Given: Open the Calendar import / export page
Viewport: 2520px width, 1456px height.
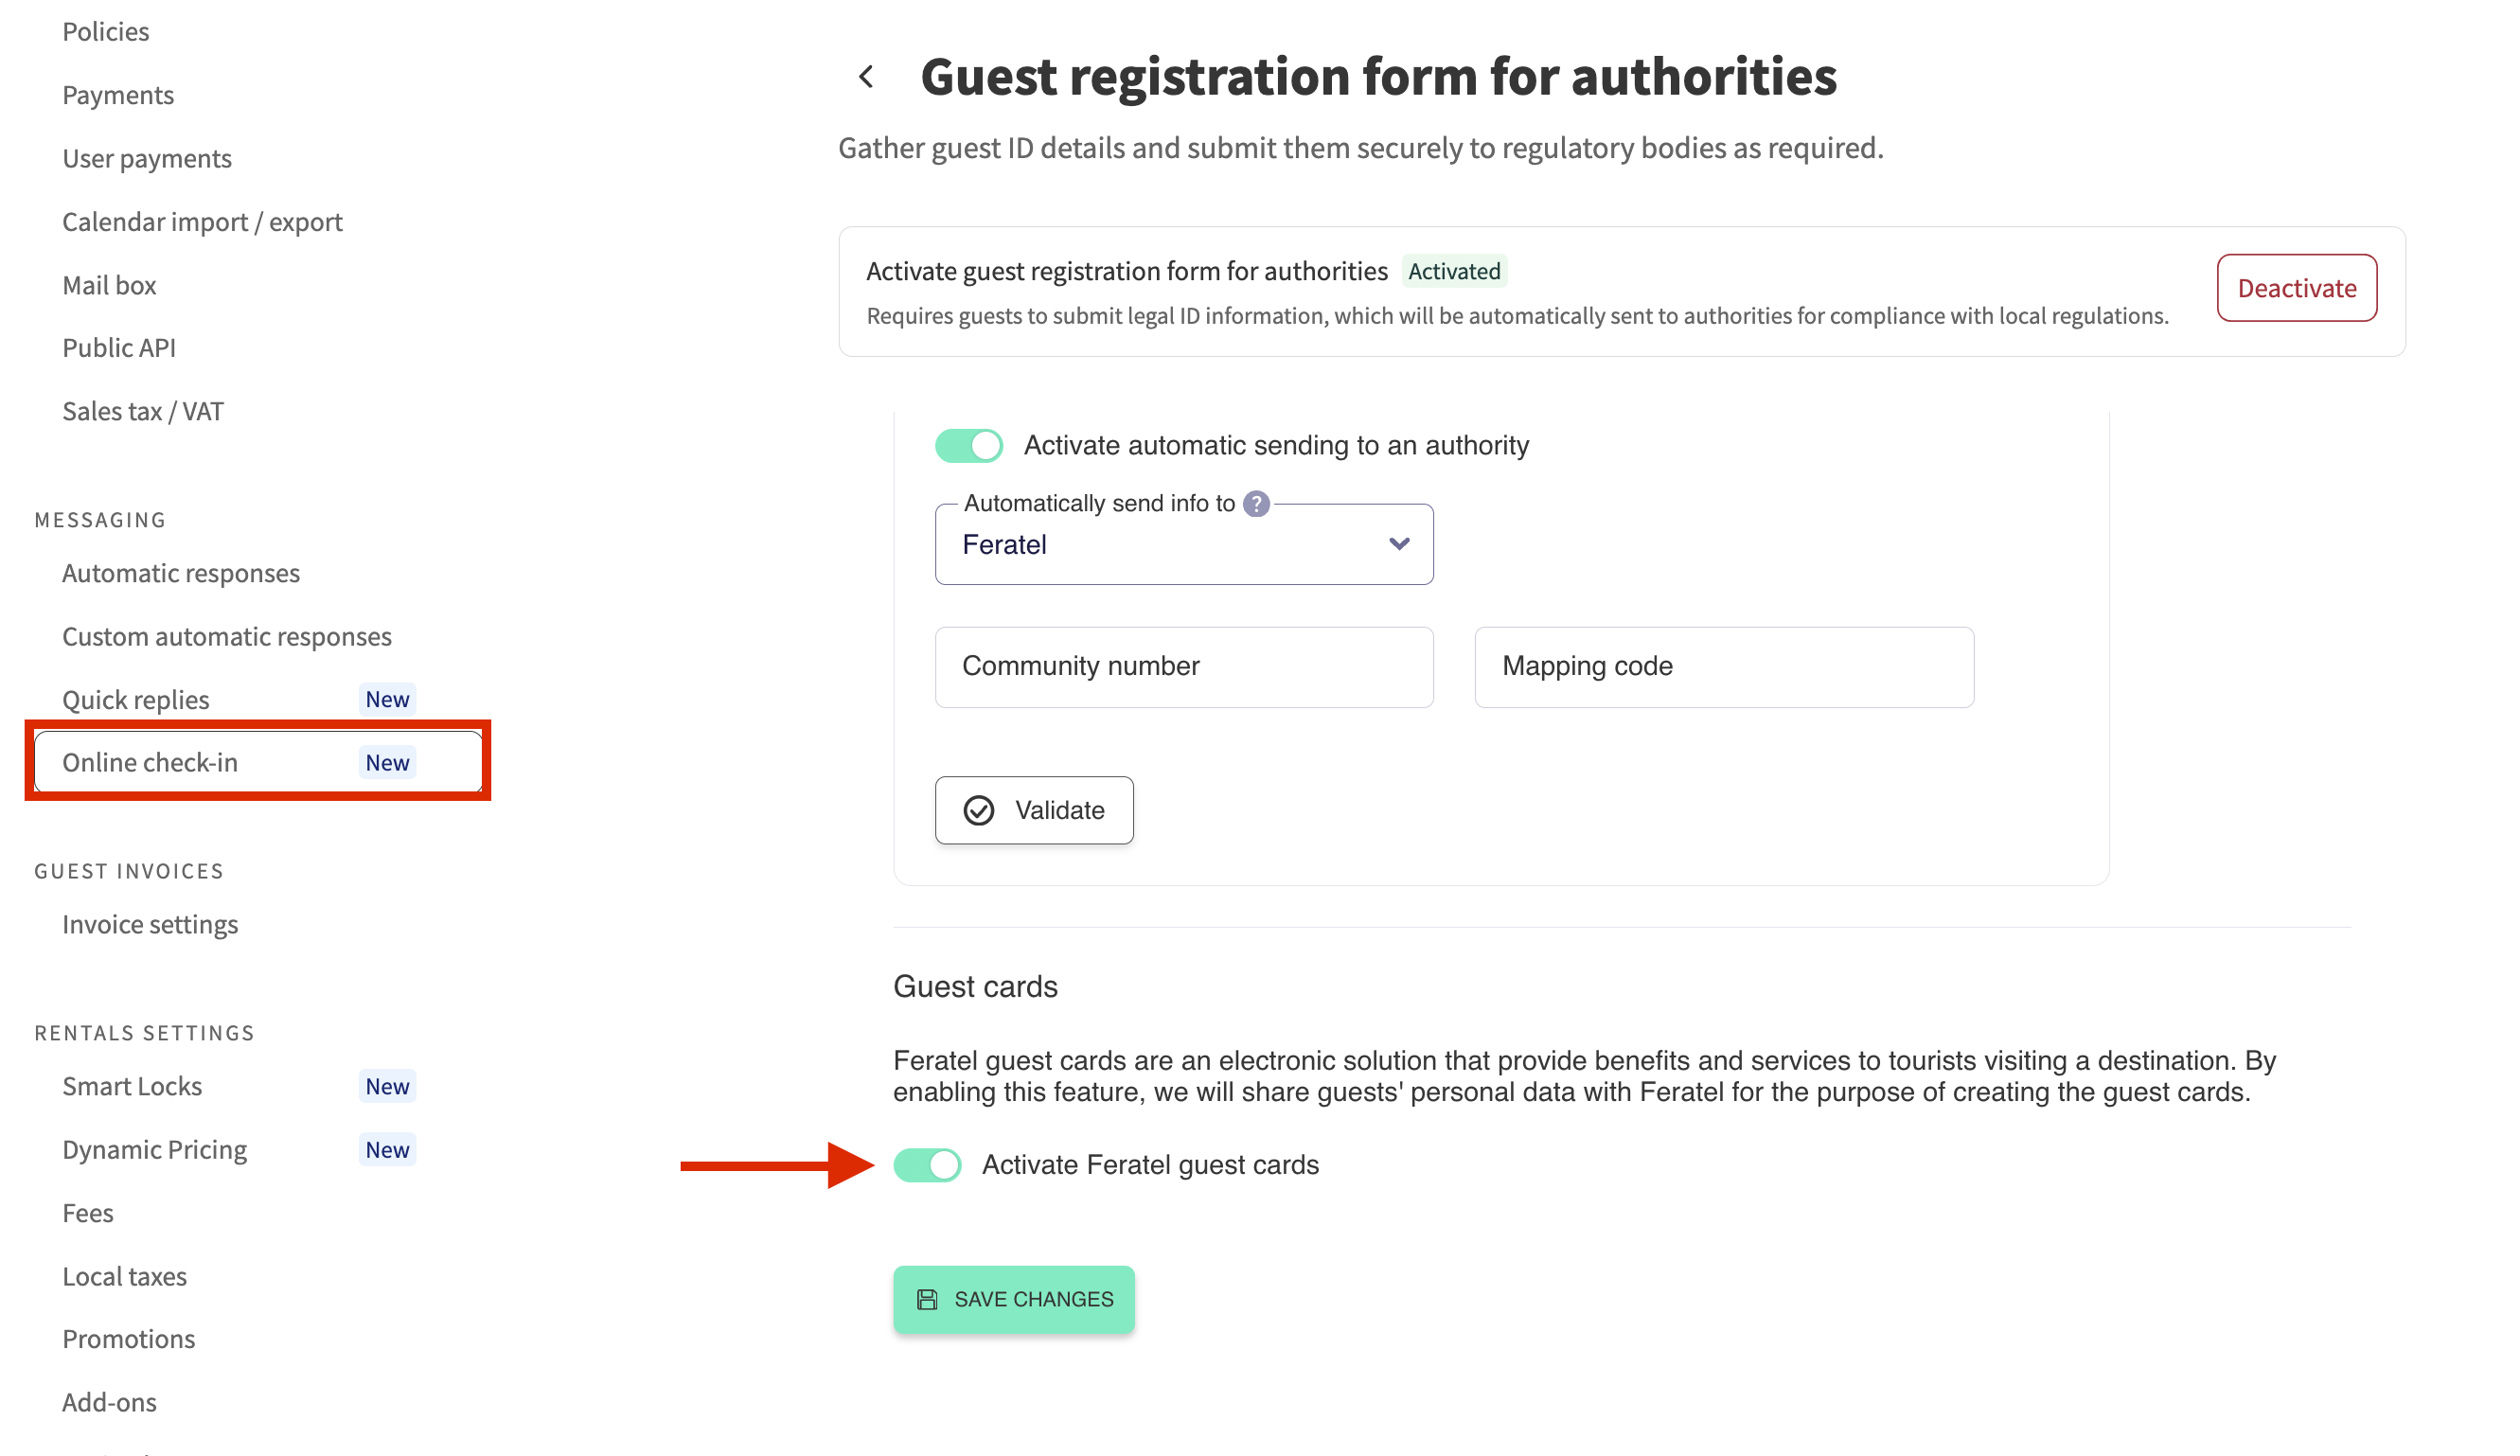Looking at the screenshot, I should (202, 221).
